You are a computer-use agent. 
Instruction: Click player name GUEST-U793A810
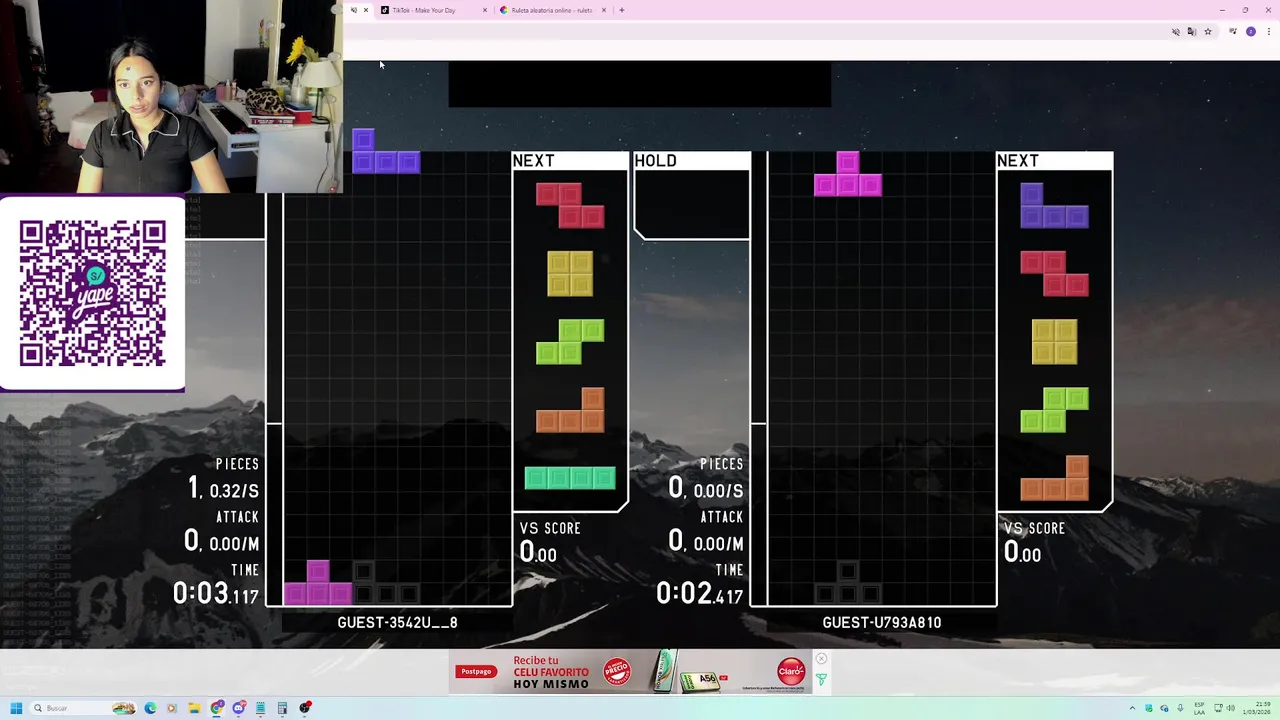(881, 622)
